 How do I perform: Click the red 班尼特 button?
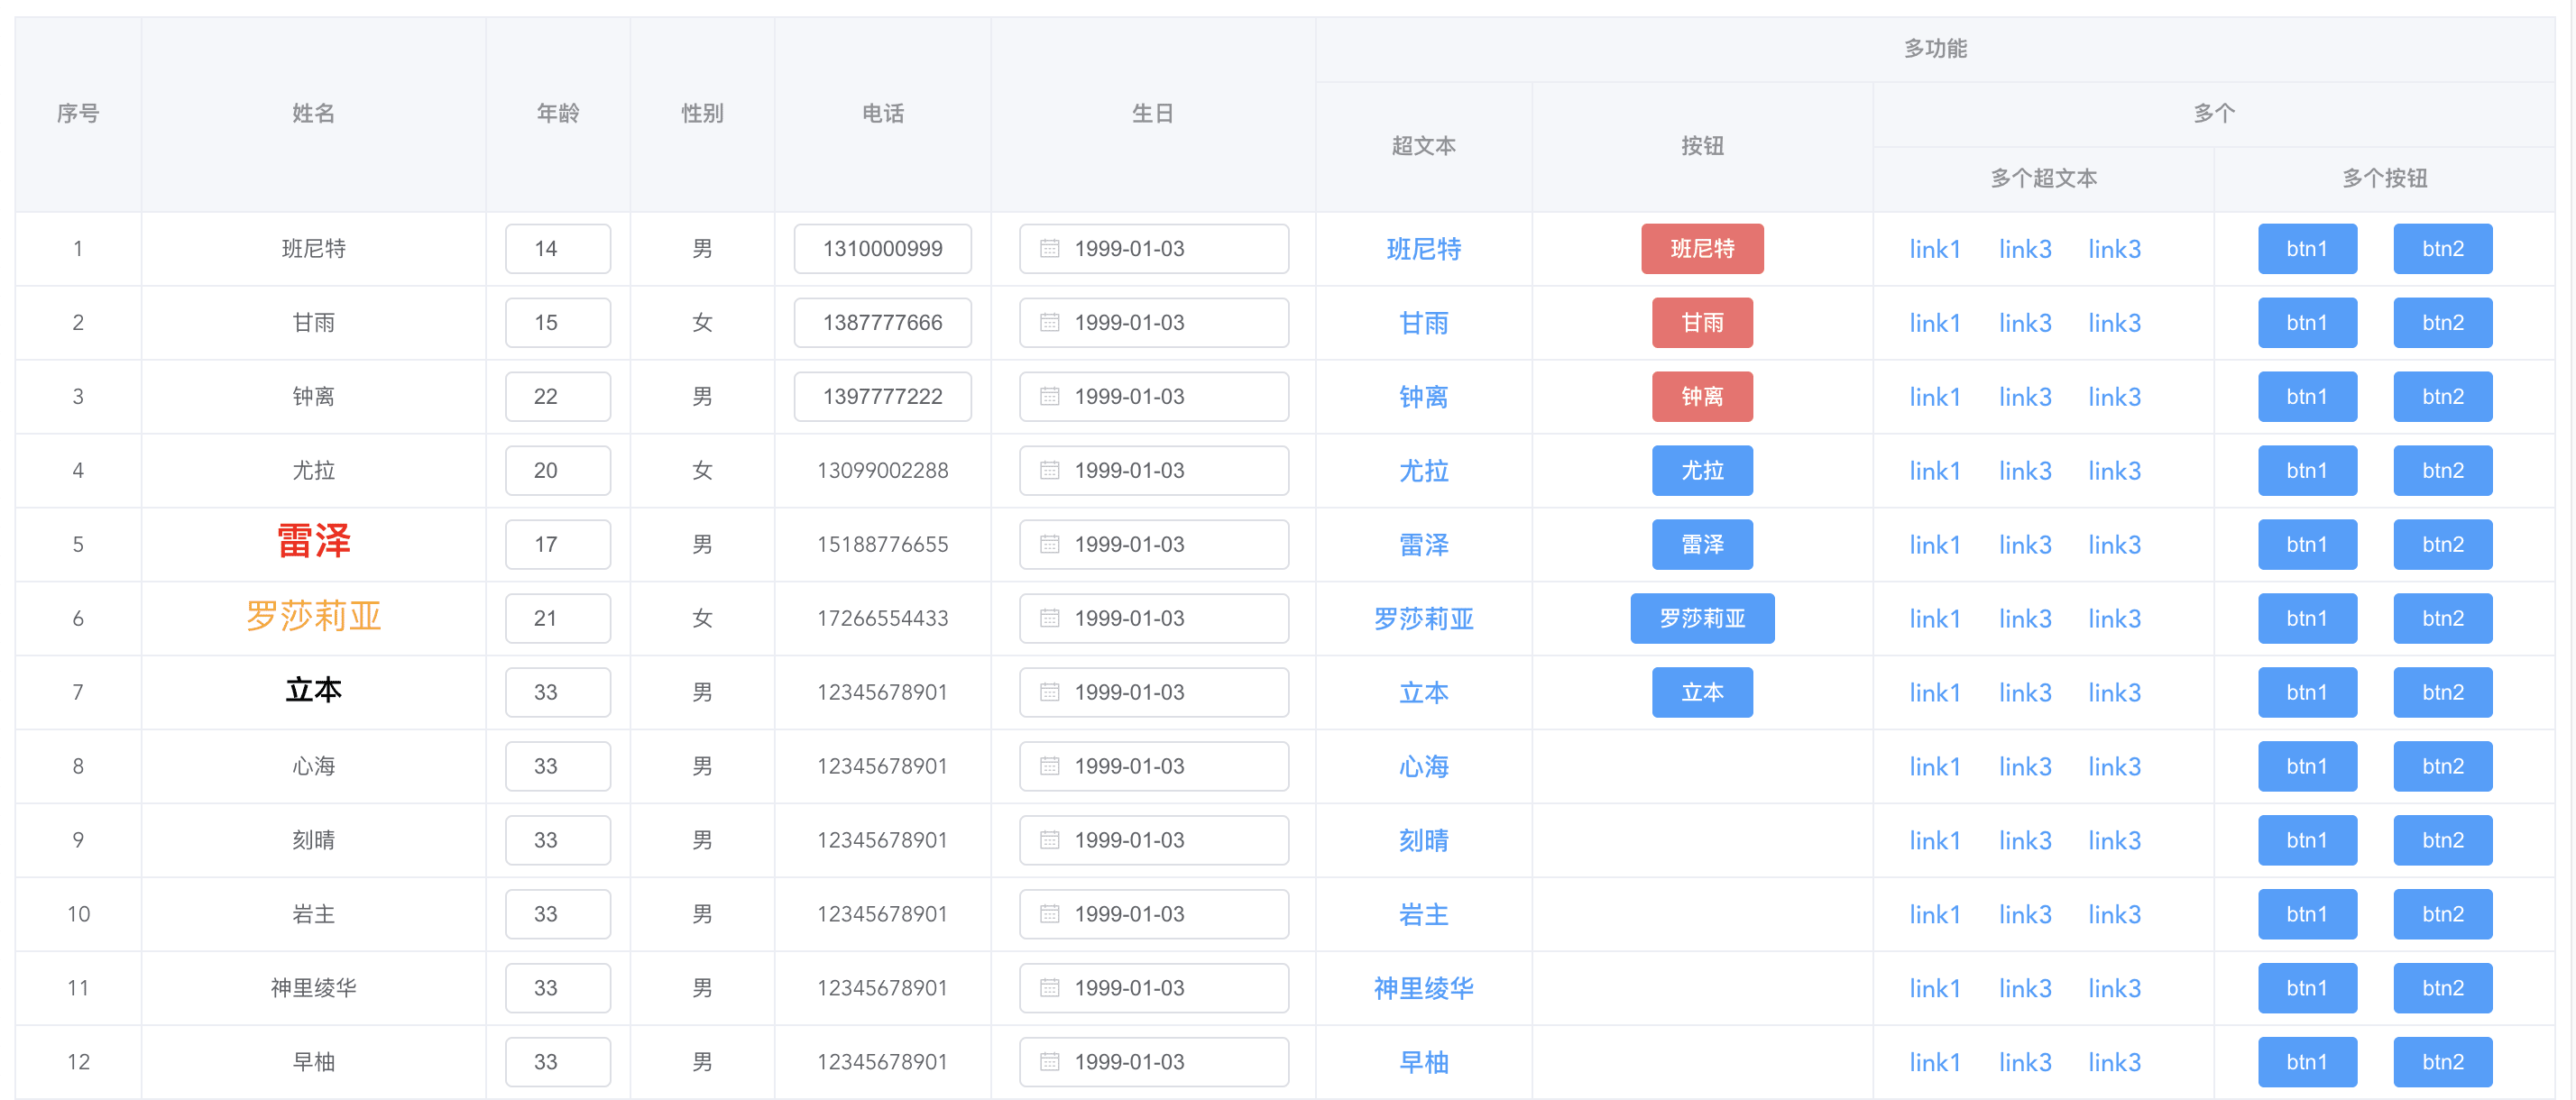click(x=1702, y=249)
